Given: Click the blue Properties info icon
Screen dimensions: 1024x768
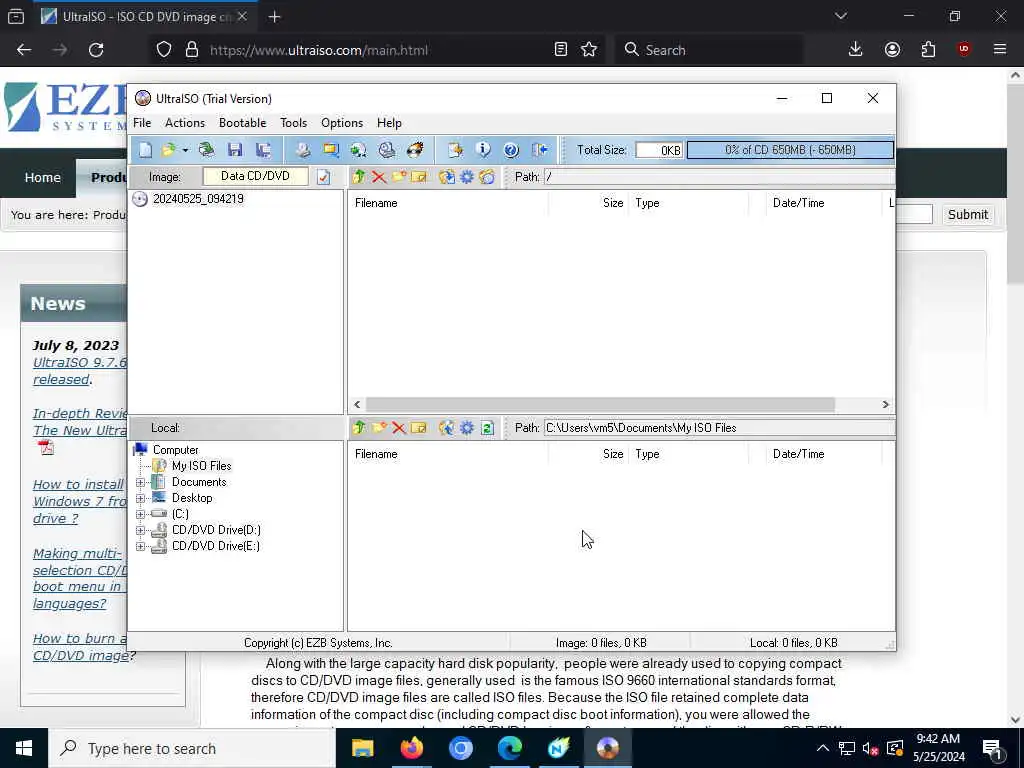Looking at the screenshot, I should pos(483,150).
